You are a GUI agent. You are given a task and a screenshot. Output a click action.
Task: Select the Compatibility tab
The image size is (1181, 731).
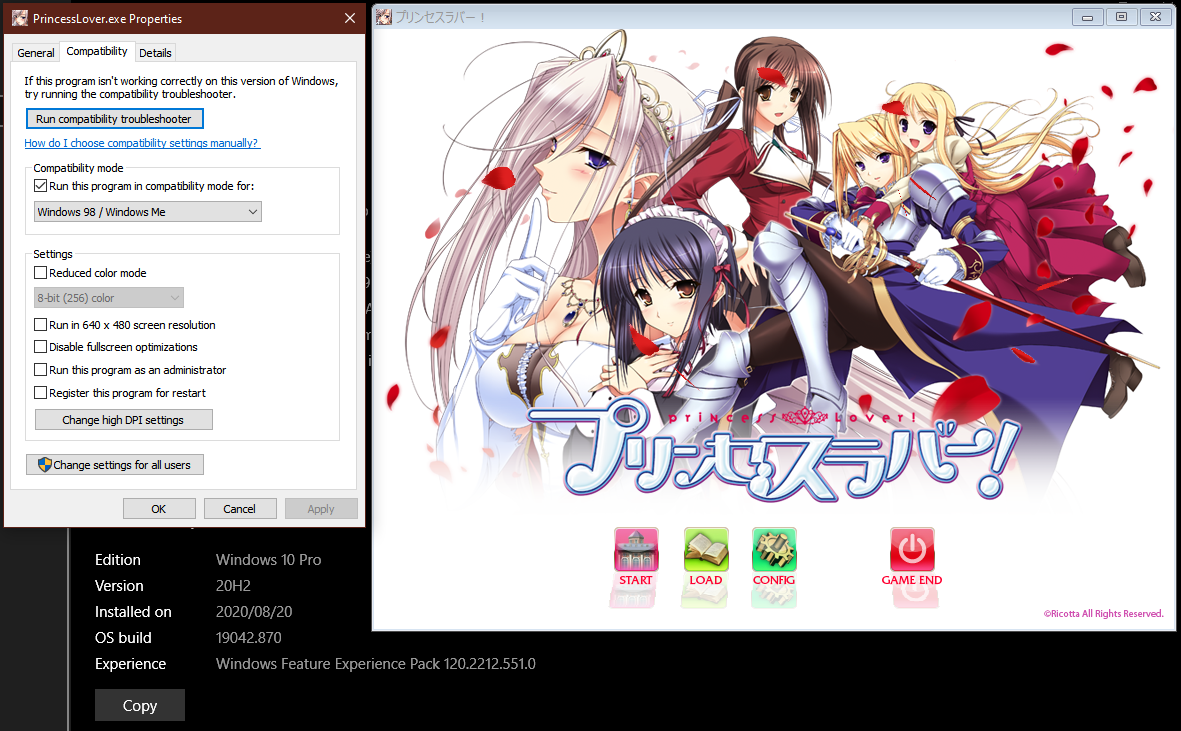pyautogui.click(x=96, y=51)
